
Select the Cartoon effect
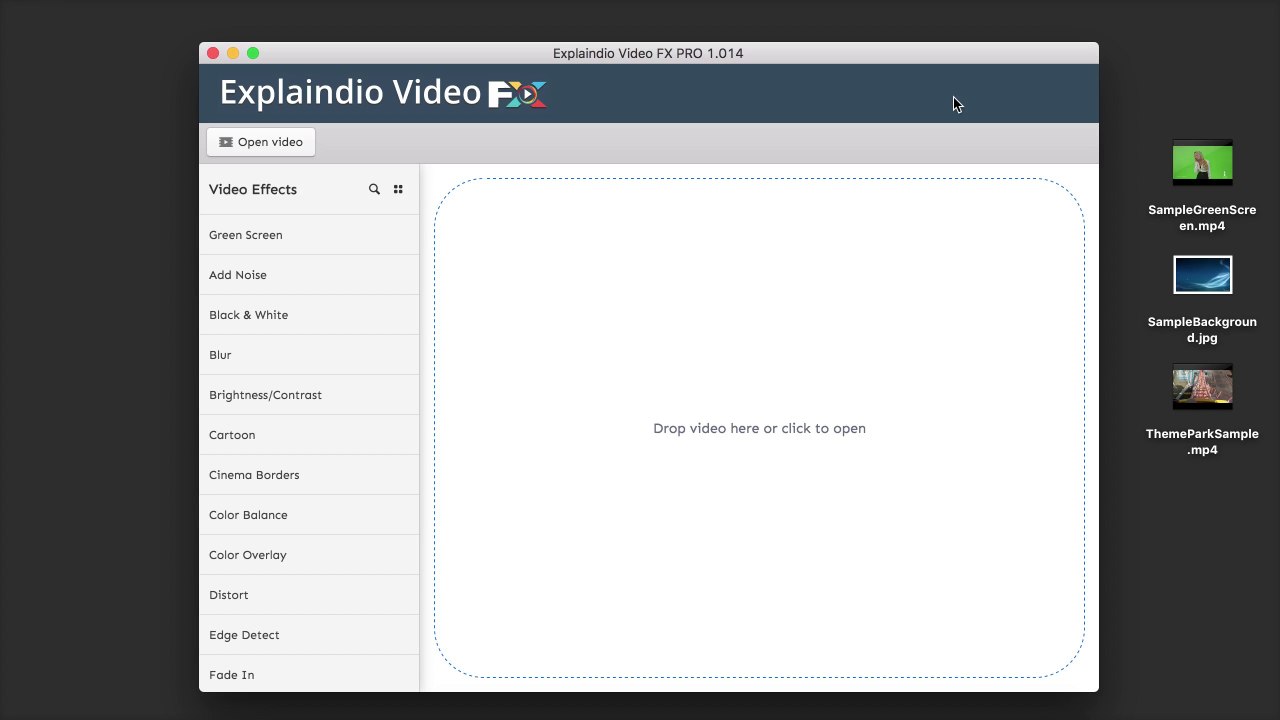[x=309, y=435]
